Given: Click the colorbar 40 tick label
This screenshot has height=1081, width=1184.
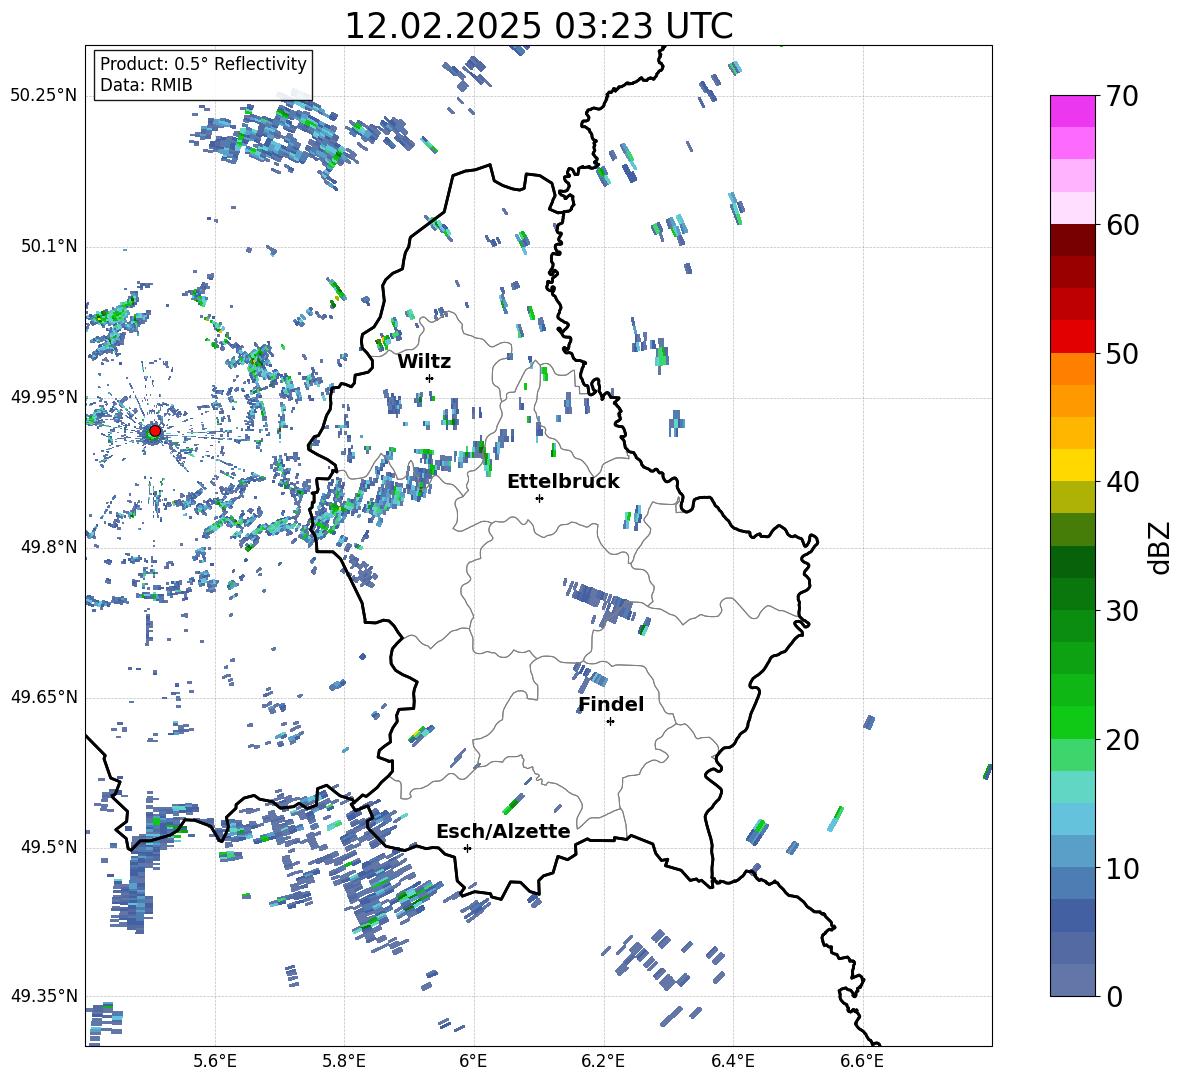Looking at the screenshot, I should (x=1122, y=482).
